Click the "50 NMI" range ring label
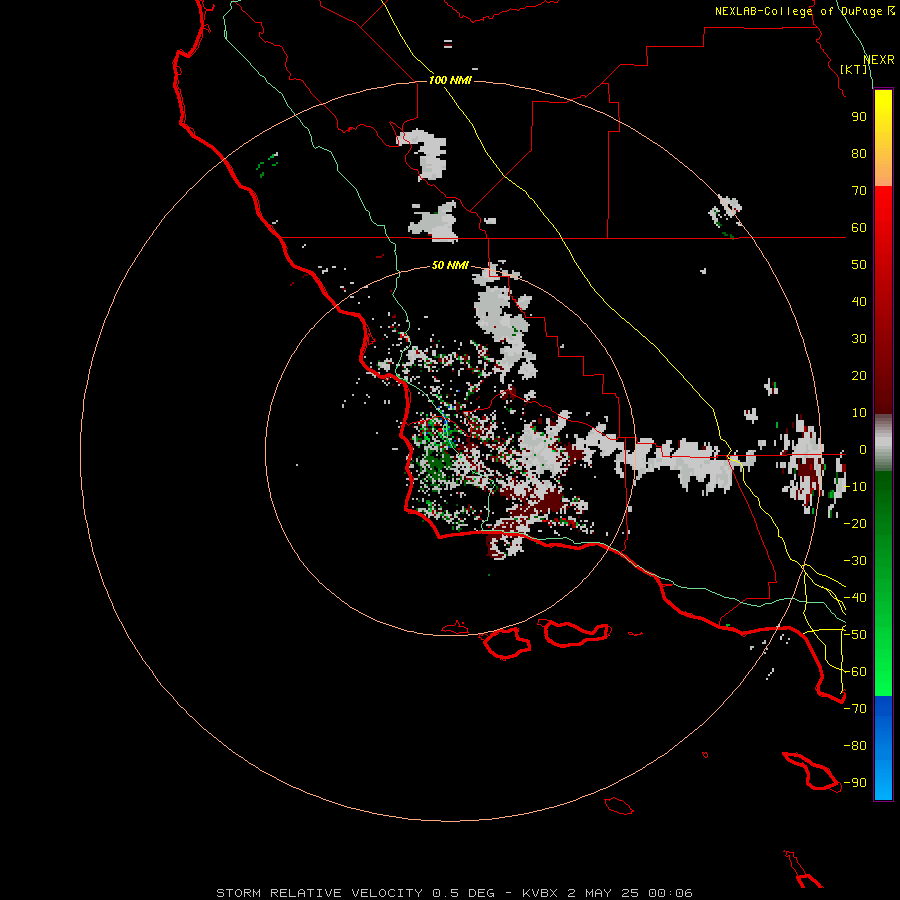Viewport: 900px width, 900px height. 450,265
